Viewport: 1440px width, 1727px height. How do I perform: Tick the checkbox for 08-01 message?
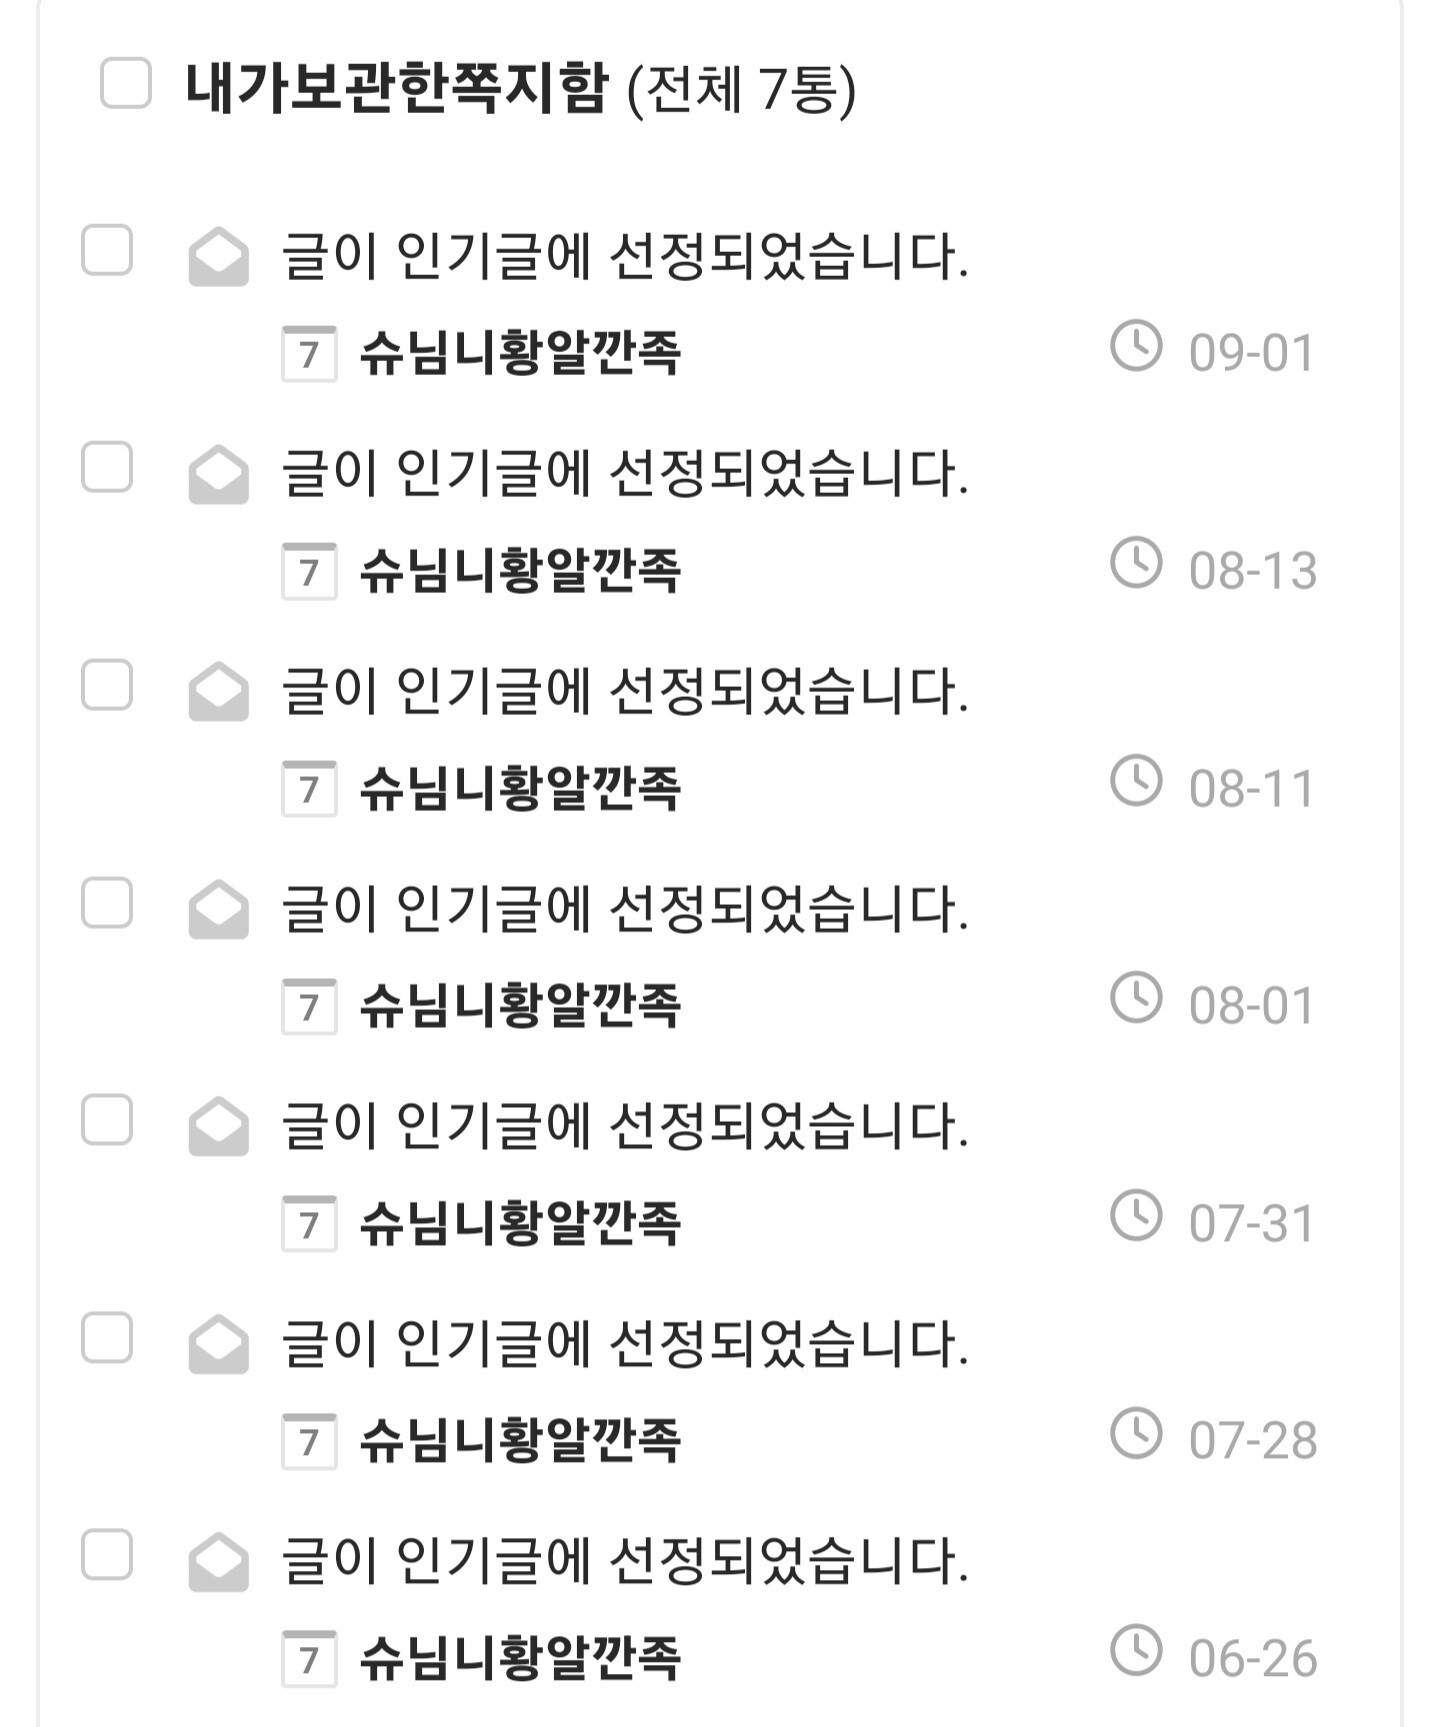pos(107,903)
